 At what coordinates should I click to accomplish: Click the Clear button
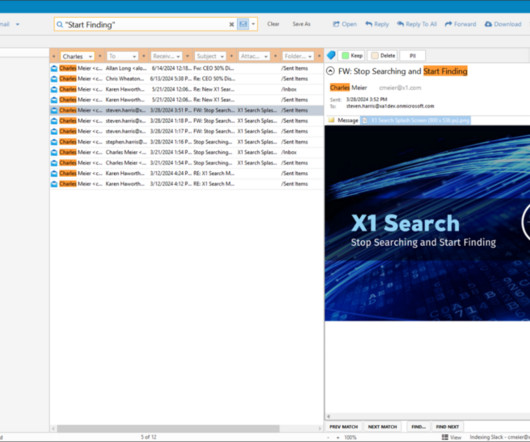[273, 24]
